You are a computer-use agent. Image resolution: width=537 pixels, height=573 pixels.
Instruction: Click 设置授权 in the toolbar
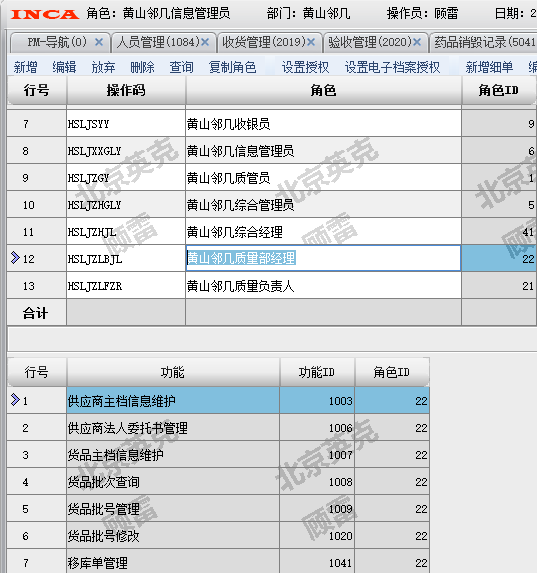coord(305,67)
